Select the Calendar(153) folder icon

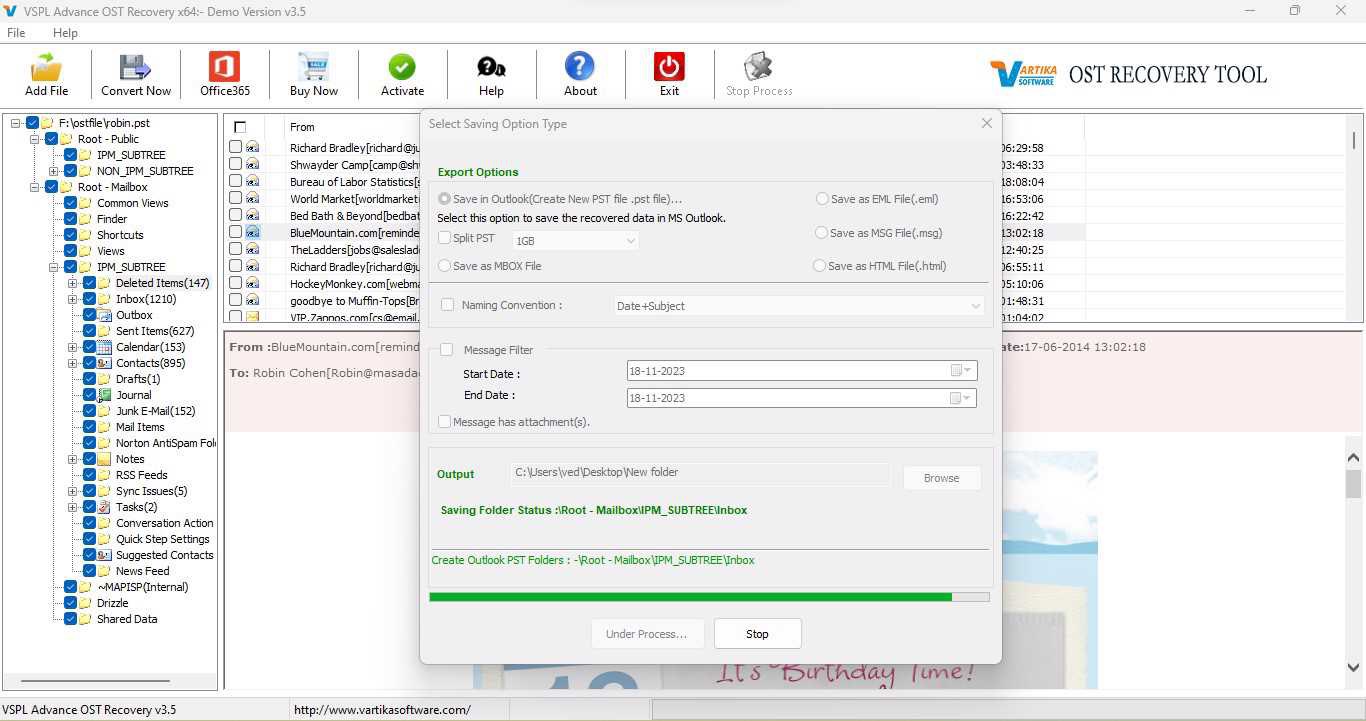(x=104, y=347)
